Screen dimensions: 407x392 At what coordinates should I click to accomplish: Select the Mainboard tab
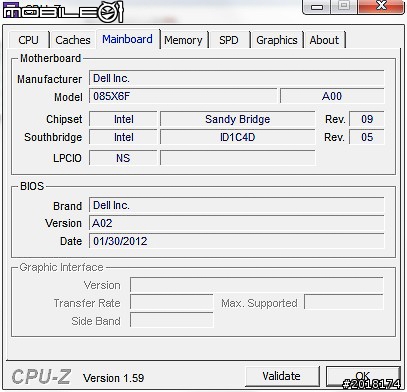coord(127,39)
